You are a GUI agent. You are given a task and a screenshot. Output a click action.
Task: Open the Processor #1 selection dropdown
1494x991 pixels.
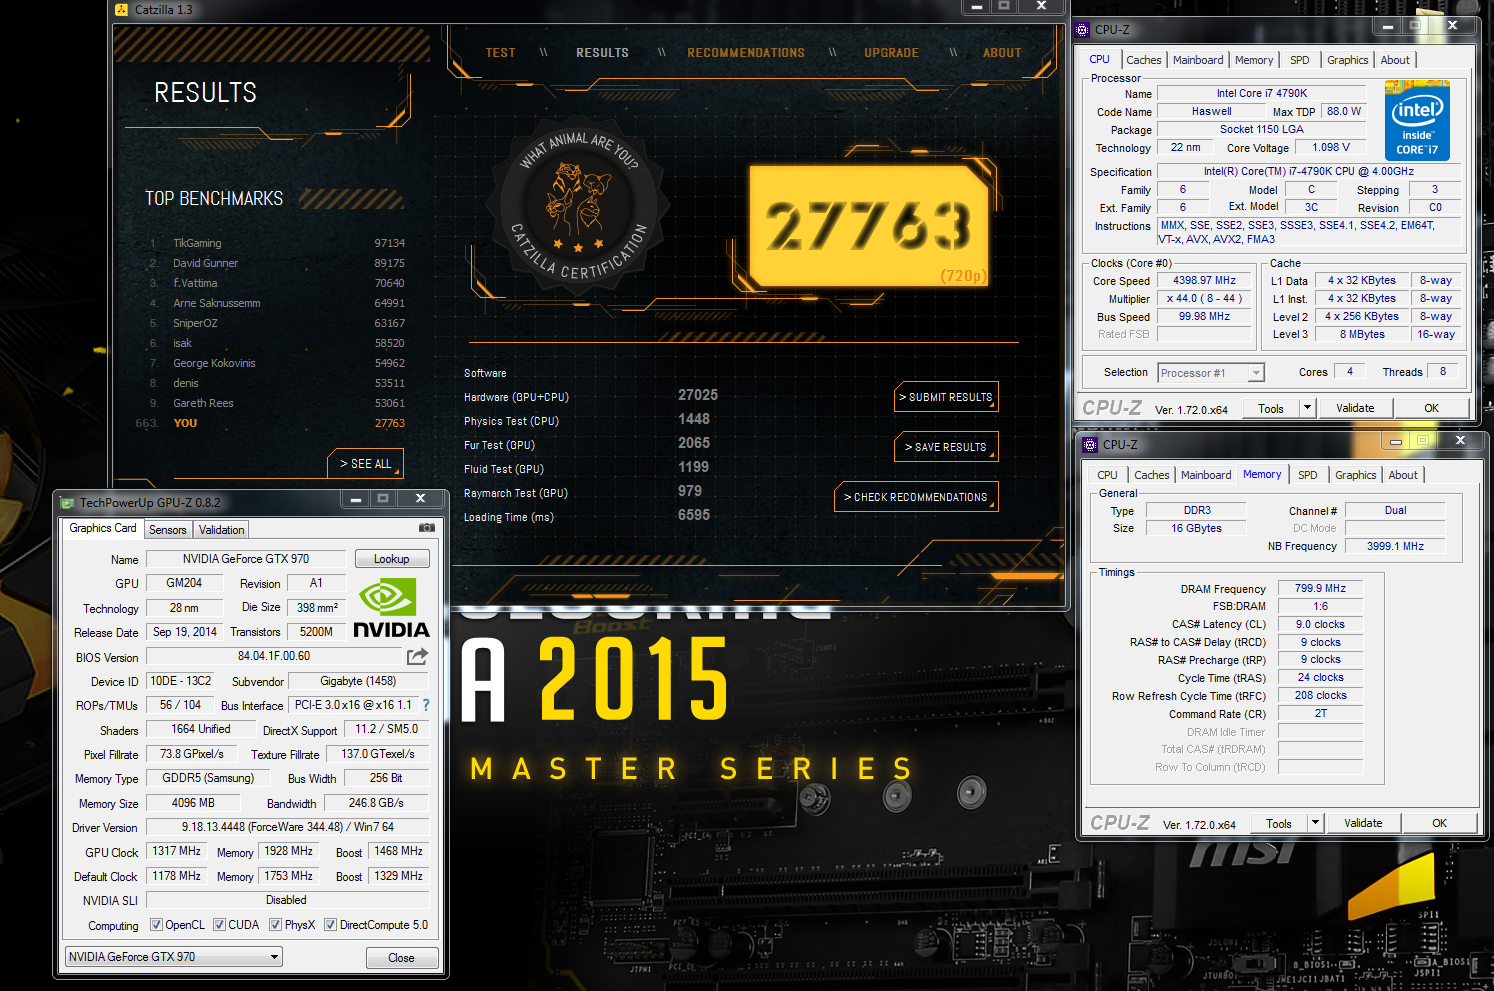point(1211,373)
